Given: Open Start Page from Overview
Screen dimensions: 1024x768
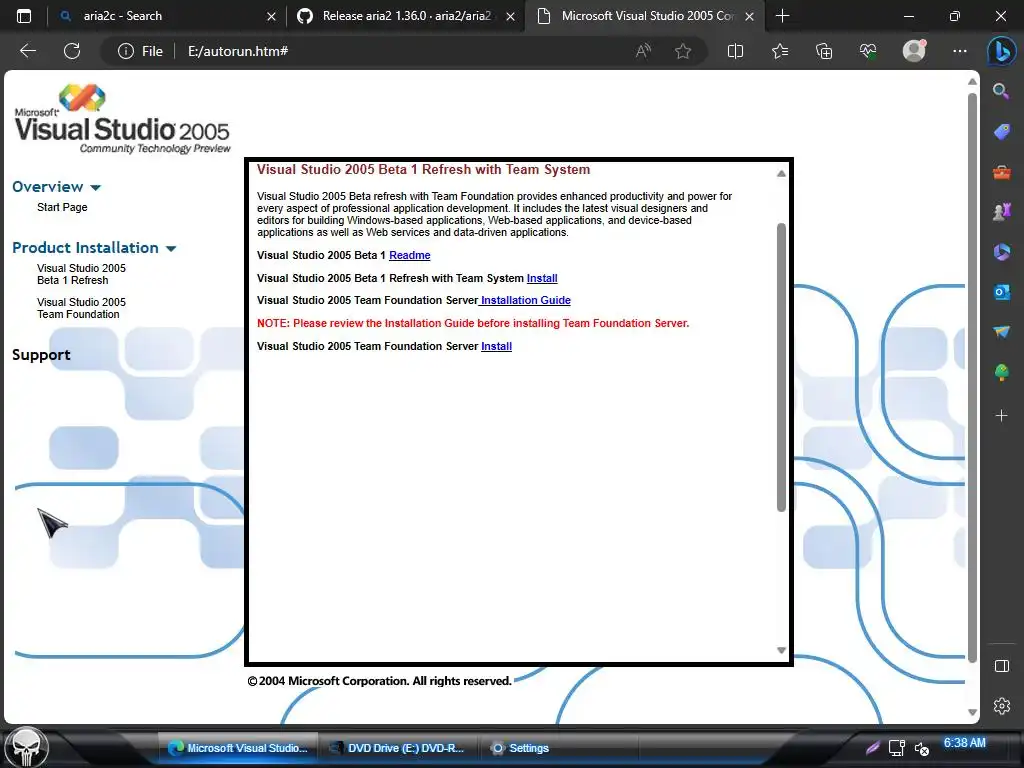Looking at the screenshot, I should 62,207.
